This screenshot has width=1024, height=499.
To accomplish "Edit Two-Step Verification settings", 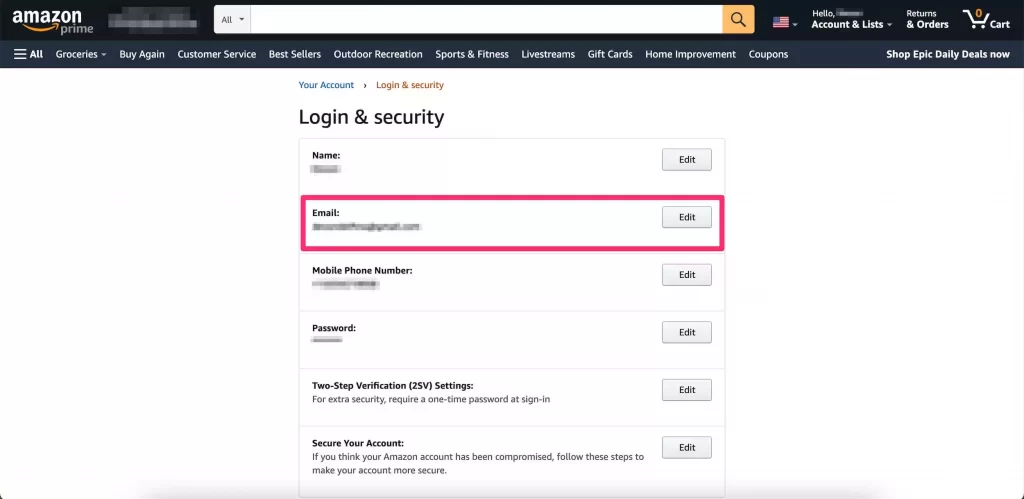I will (x=687, y=390).
